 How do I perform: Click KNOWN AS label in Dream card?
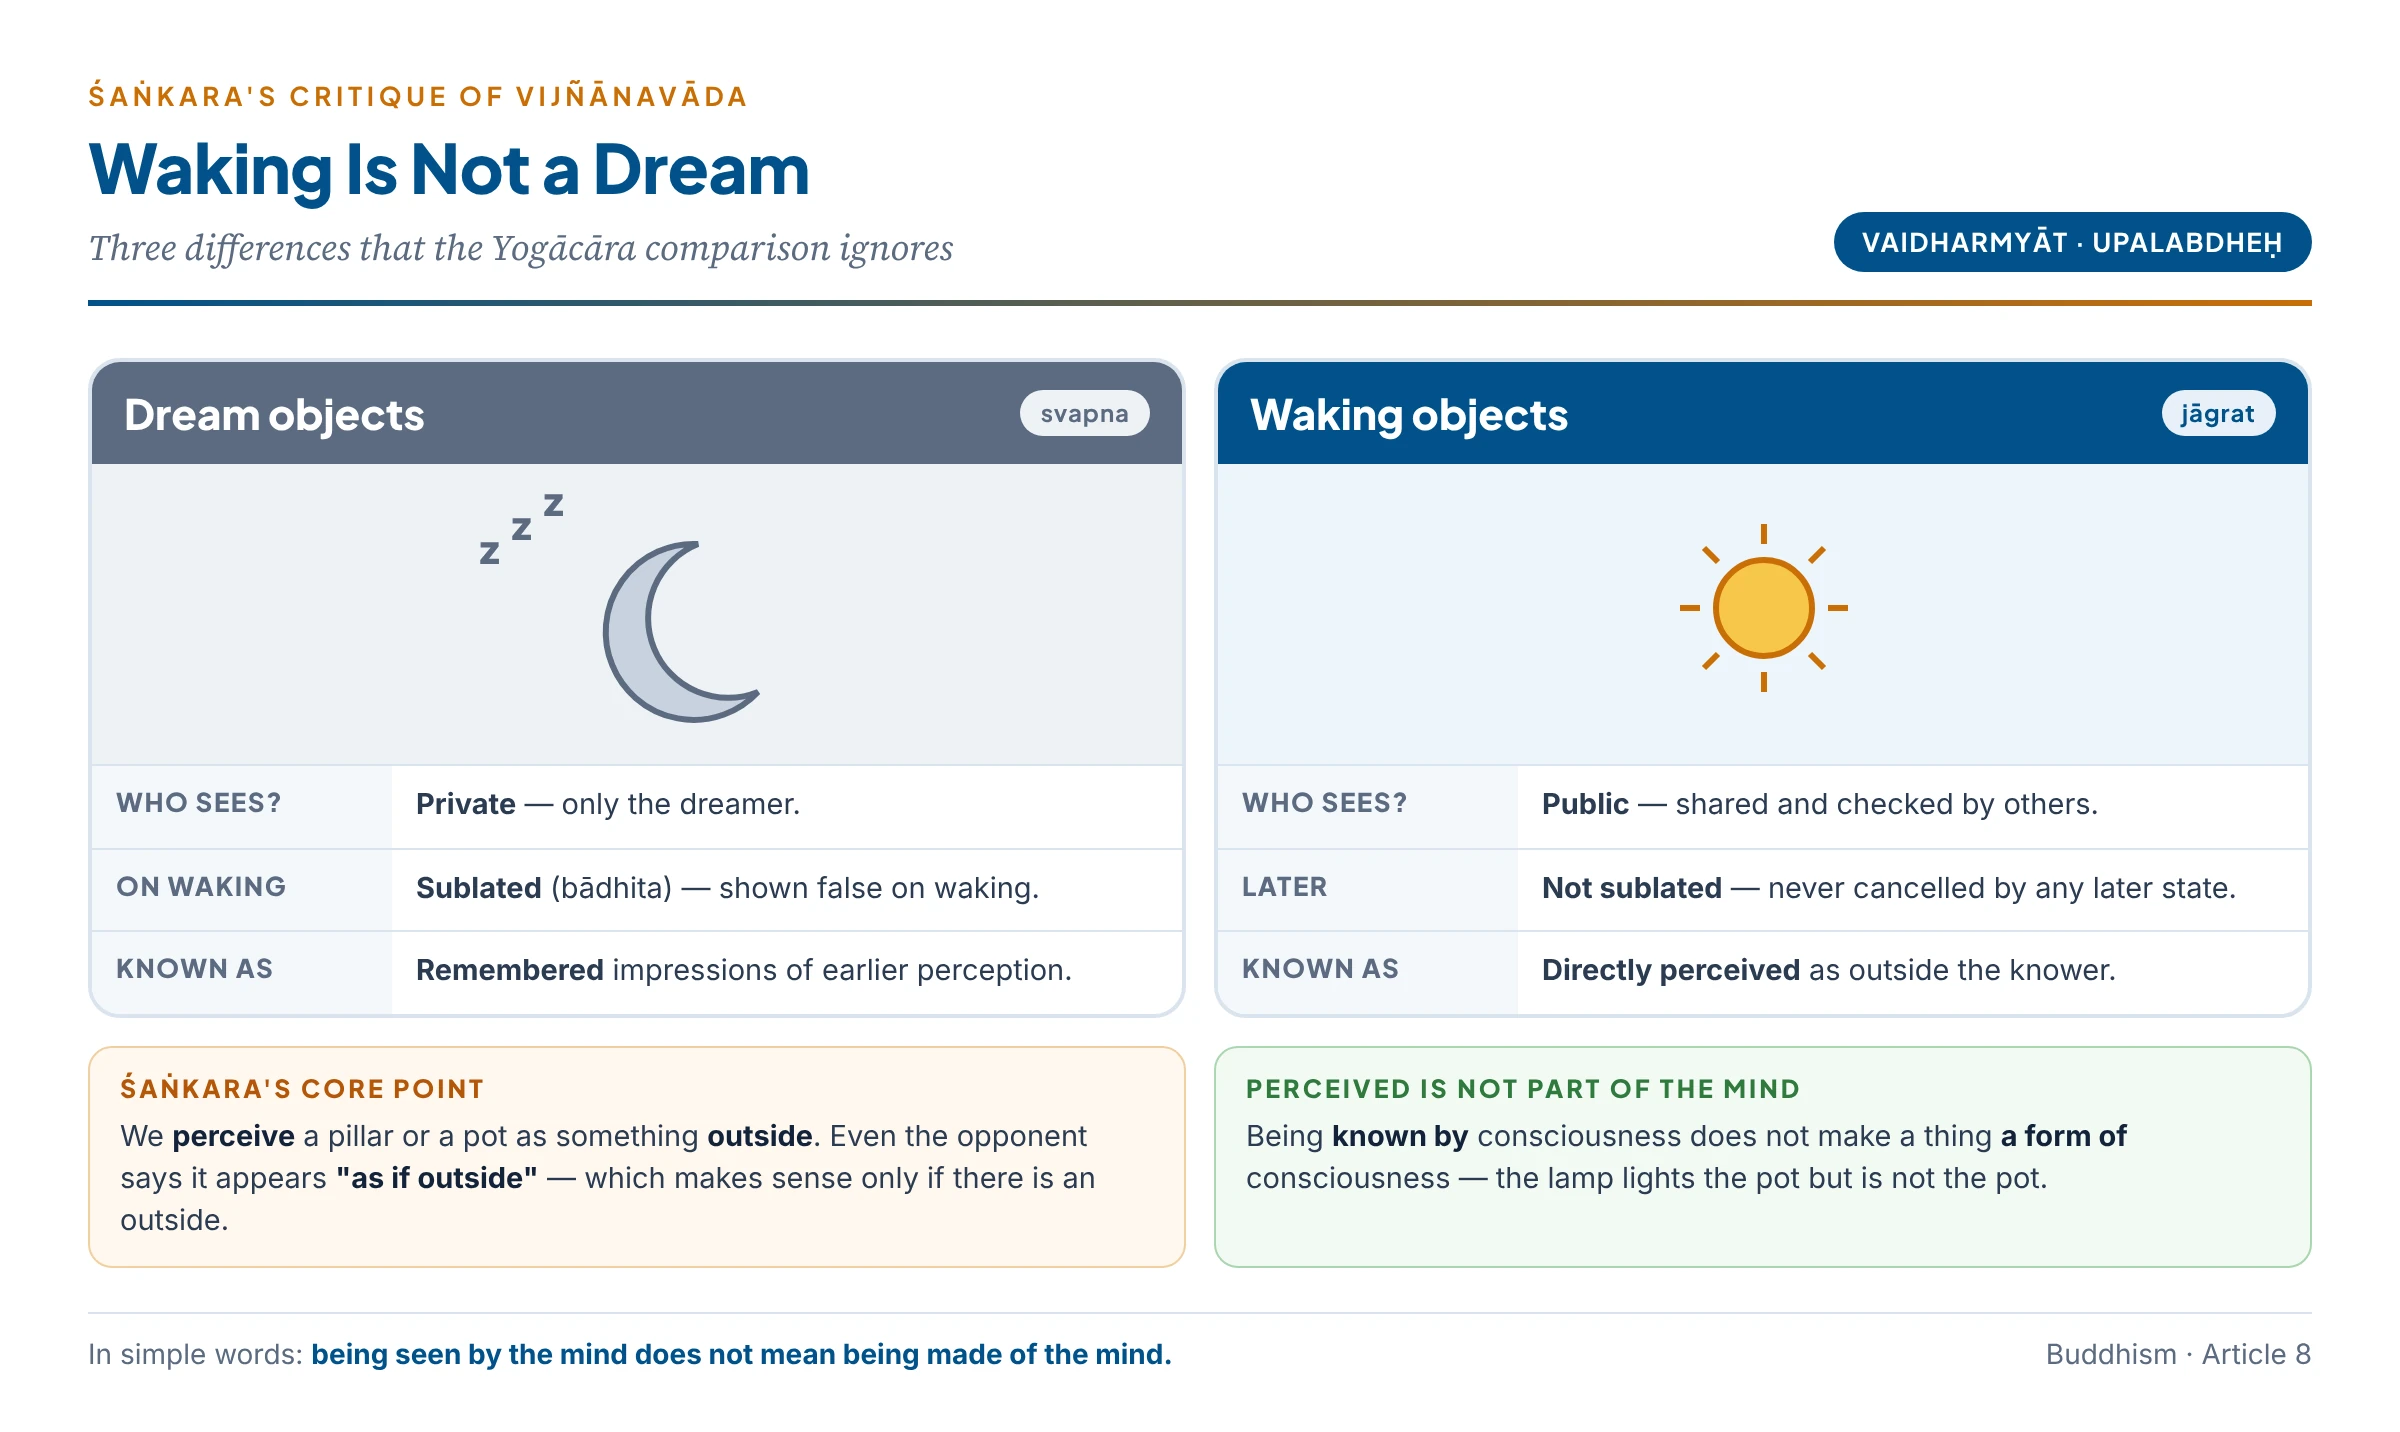194,969
